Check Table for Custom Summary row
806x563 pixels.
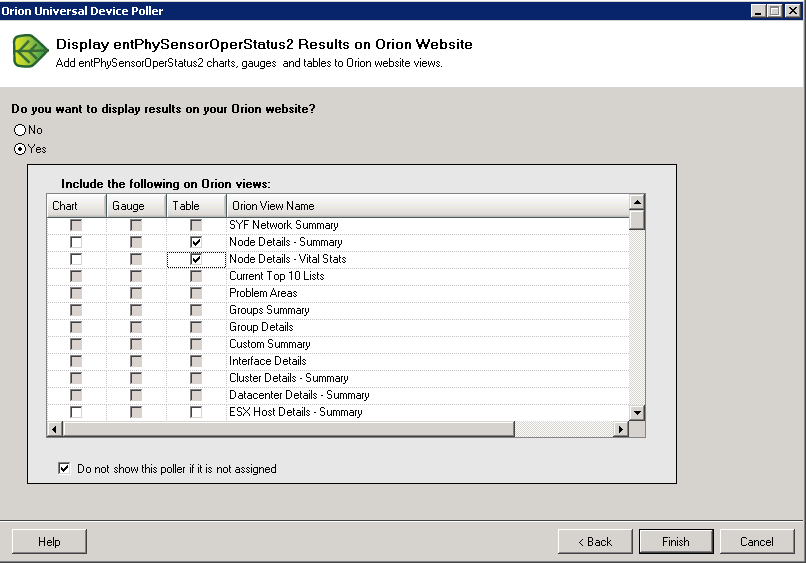point(196,344)
